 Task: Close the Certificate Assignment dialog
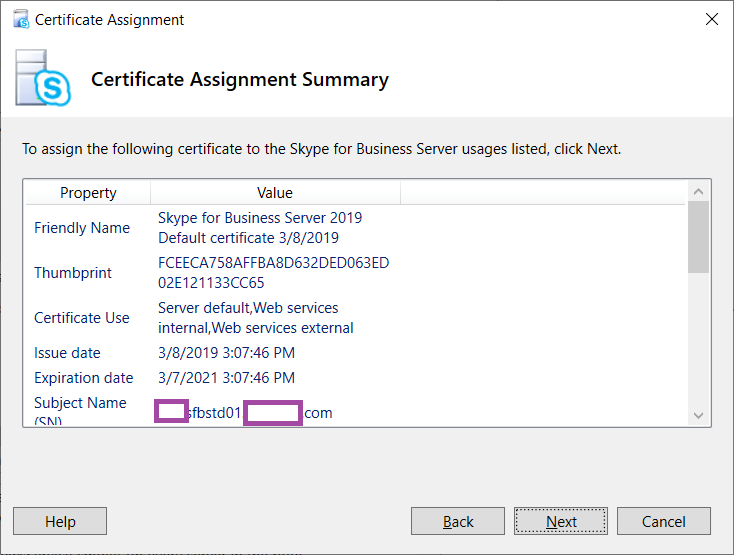712,19
